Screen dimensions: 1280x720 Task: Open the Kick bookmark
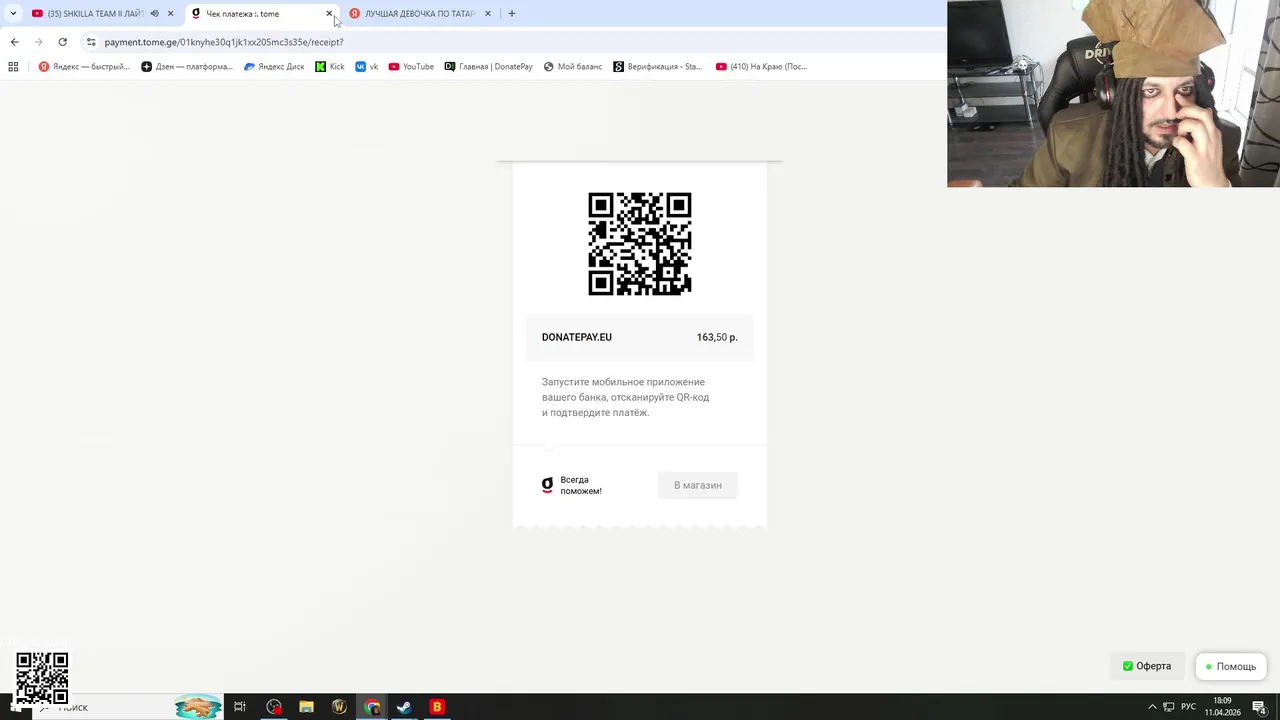click(330, 67)
